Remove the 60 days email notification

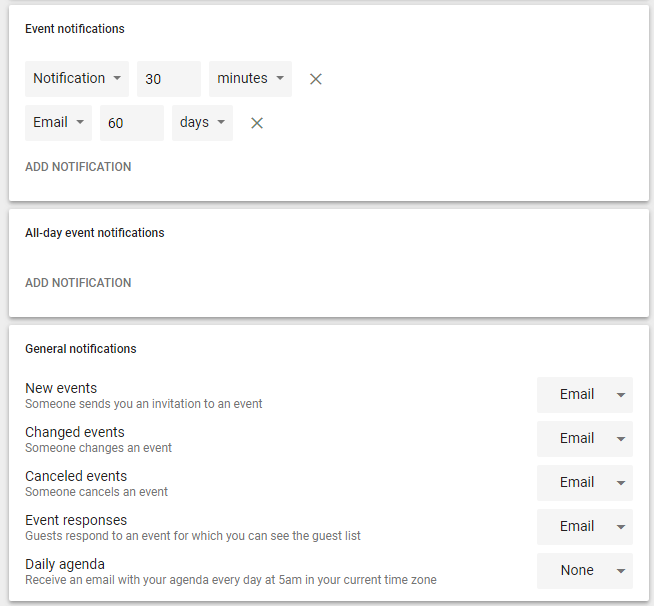pyautogui.click(x=257, y=123)
